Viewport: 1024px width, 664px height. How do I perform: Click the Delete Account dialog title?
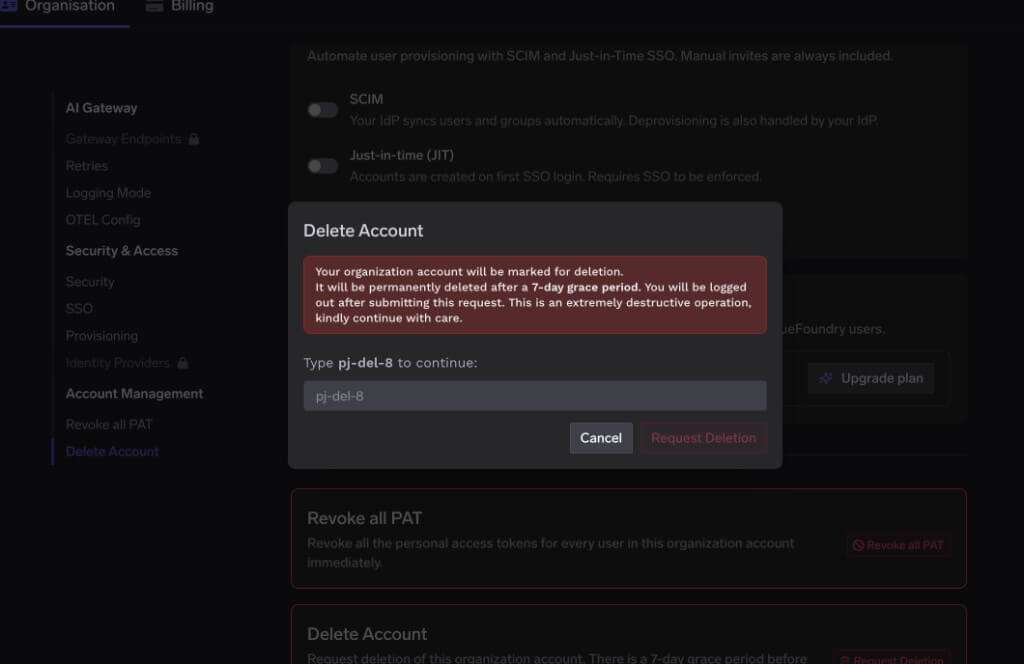363,230
